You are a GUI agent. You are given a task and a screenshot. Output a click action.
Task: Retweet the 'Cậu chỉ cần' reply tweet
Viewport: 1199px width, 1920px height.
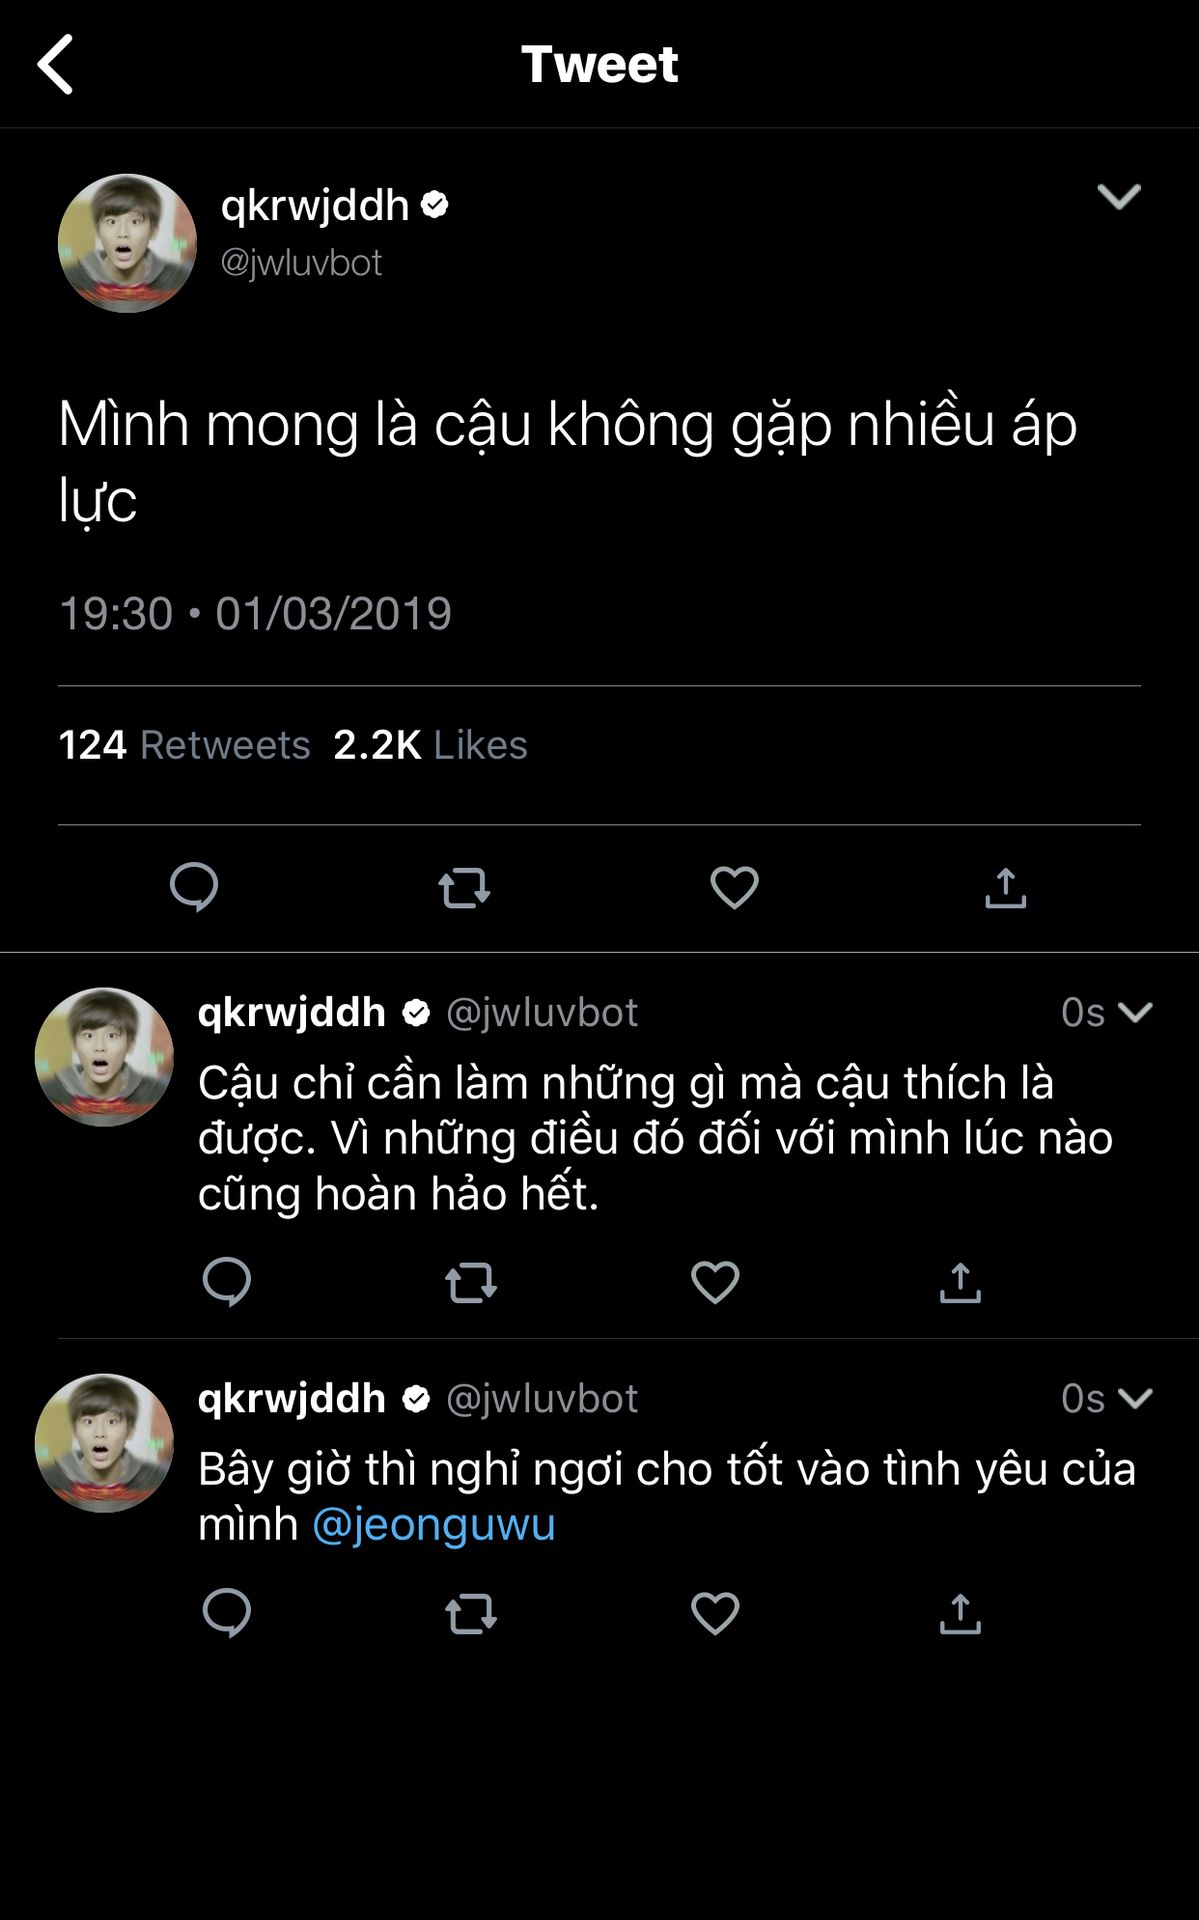pos(470,1282)
